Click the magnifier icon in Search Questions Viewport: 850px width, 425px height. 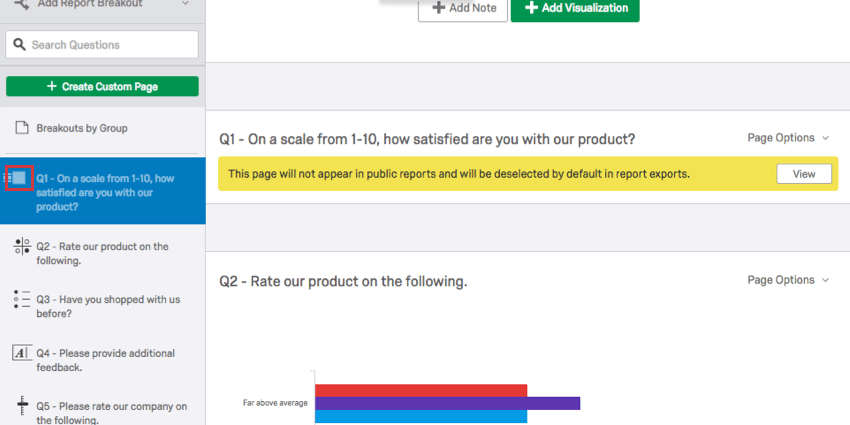(20, 45)
